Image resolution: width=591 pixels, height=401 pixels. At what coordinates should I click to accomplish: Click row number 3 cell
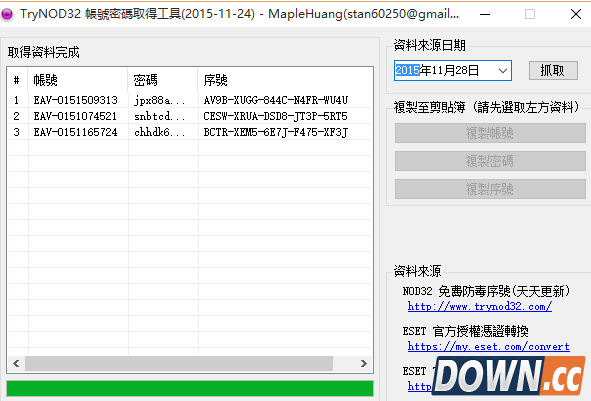(17, 132)
